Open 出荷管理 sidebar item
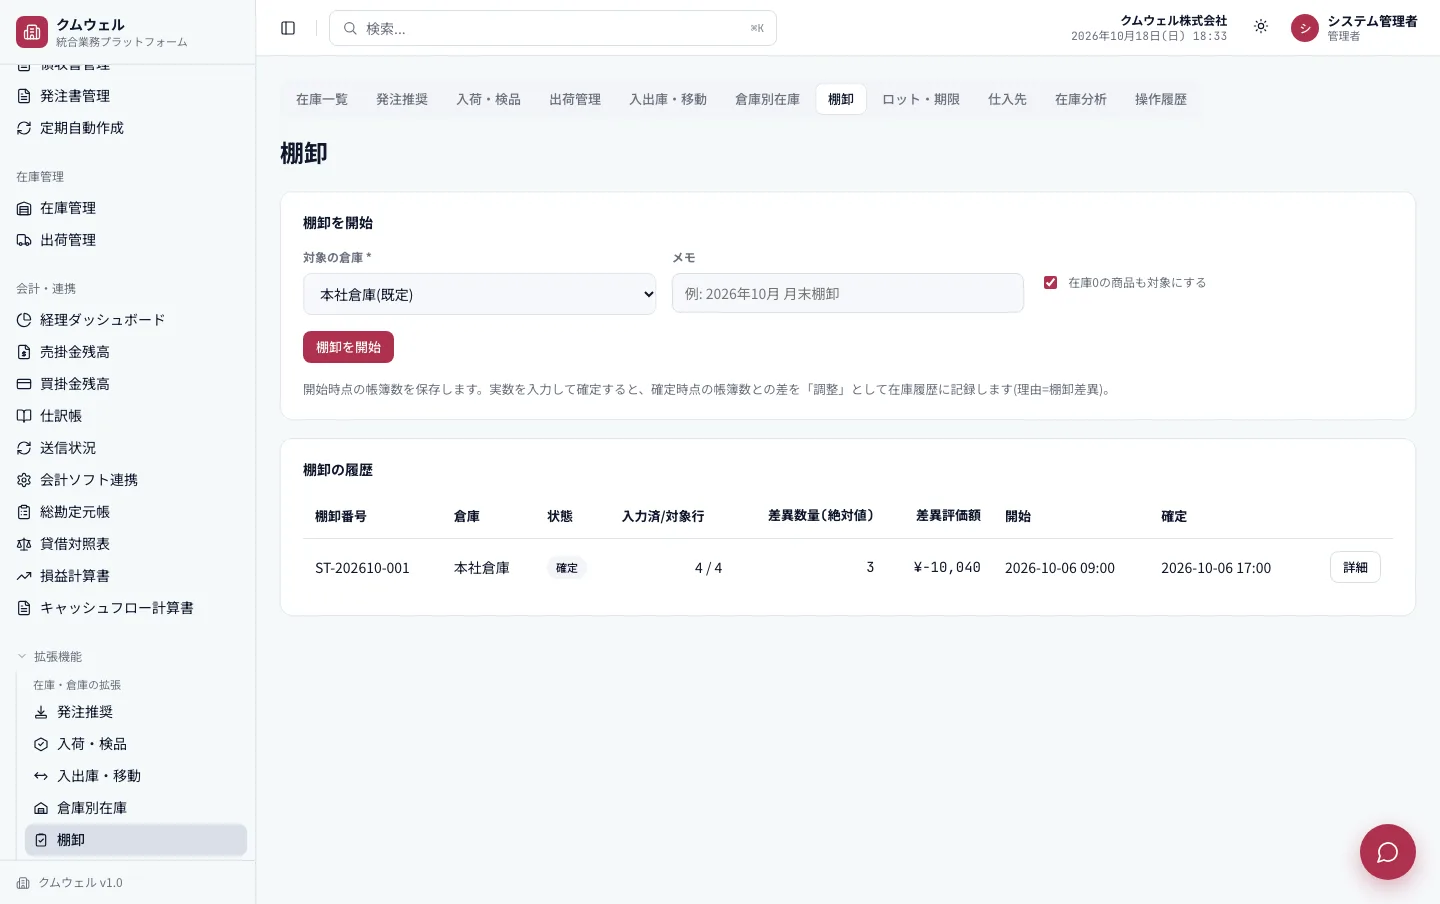1440x904 pixels. tap(128, 240)
